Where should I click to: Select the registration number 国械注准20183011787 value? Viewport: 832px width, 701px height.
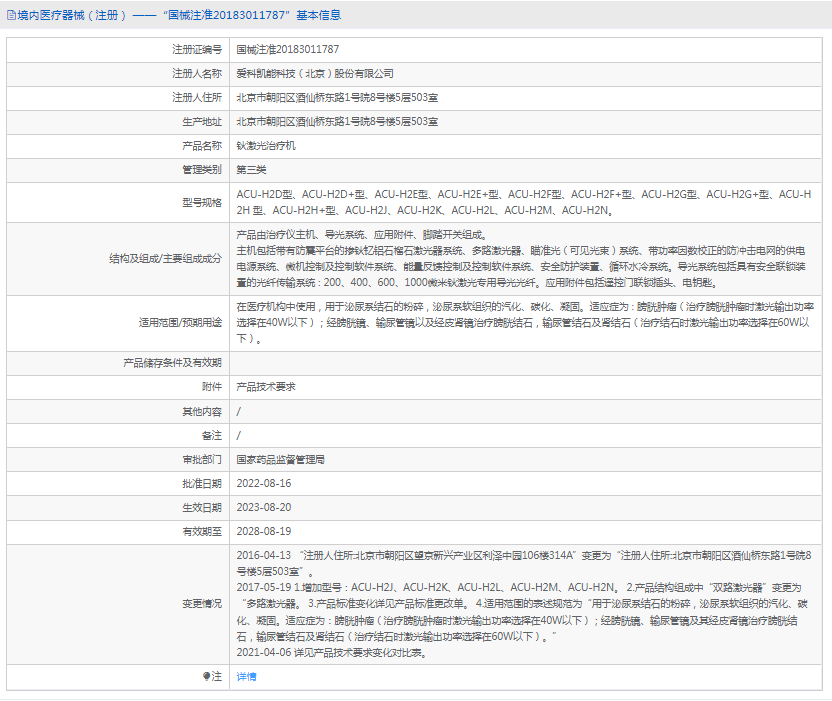(x=288, y=49)
